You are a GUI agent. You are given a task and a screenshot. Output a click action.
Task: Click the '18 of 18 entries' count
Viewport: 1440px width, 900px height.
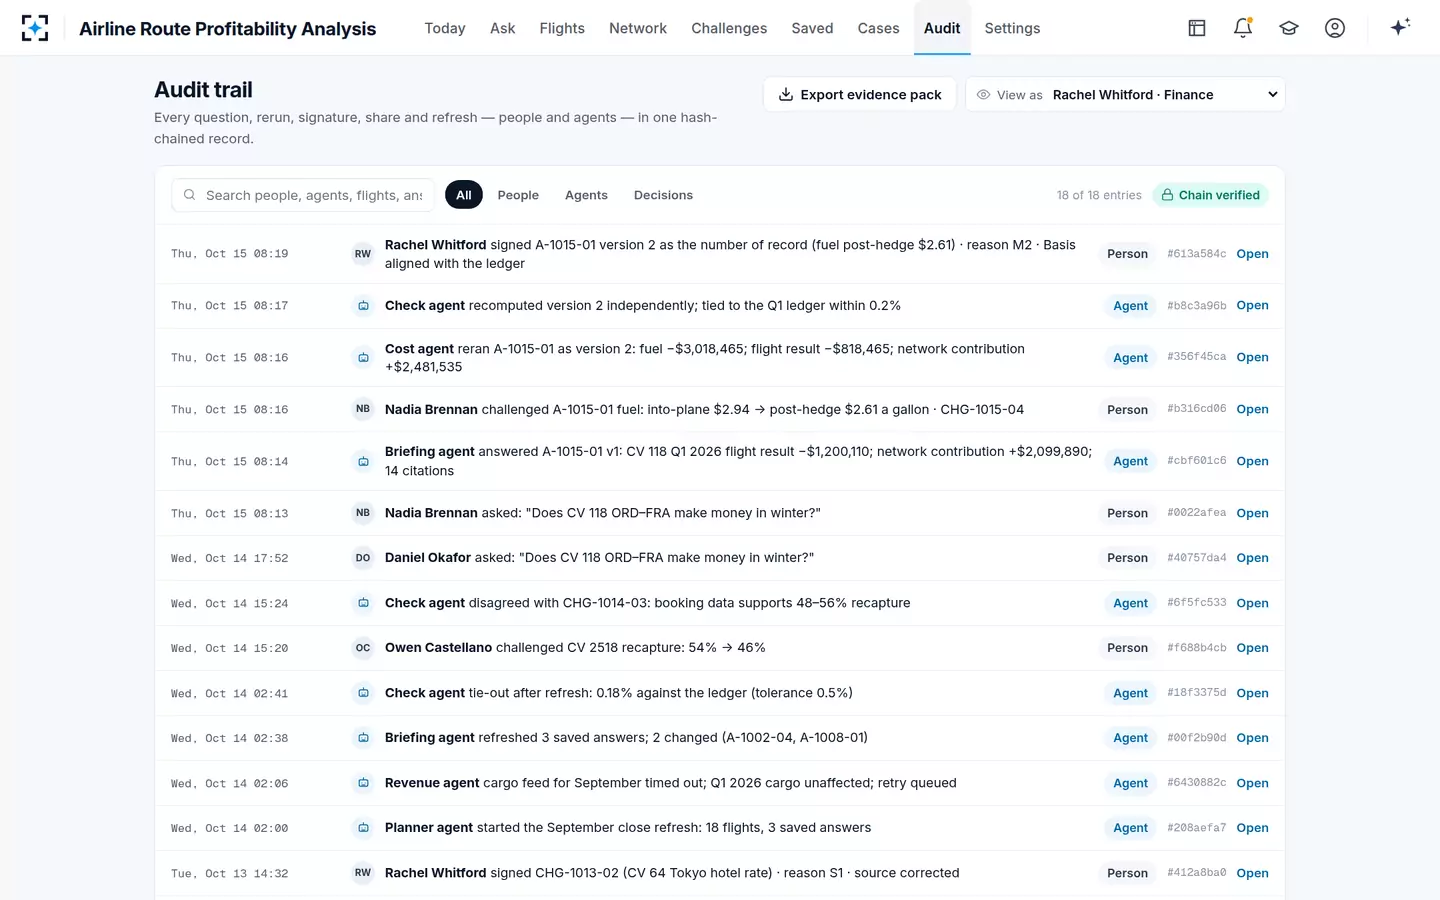(x=1099, y=195)
